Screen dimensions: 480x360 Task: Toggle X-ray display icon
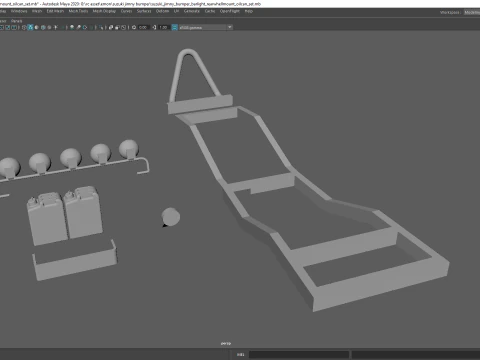click(111, 27)
